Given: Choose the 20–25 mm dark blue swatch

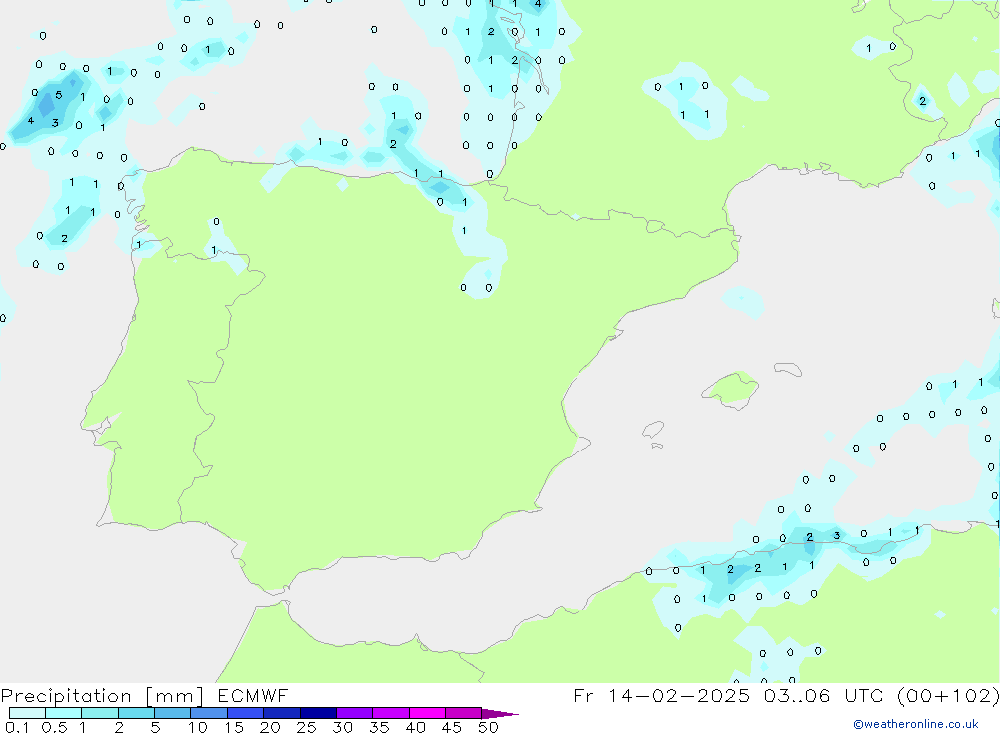Looking at the screenshot, I should pos(282,713).
